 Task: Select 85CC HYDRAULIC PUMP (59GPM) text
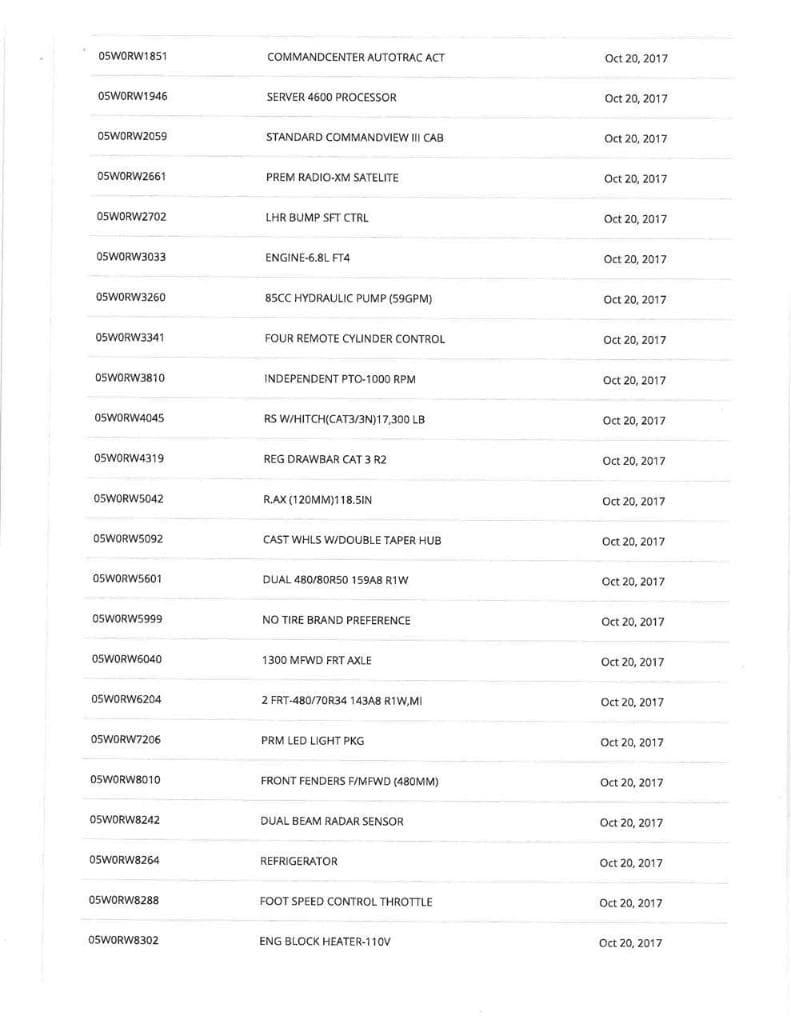[x=348, y=298]
